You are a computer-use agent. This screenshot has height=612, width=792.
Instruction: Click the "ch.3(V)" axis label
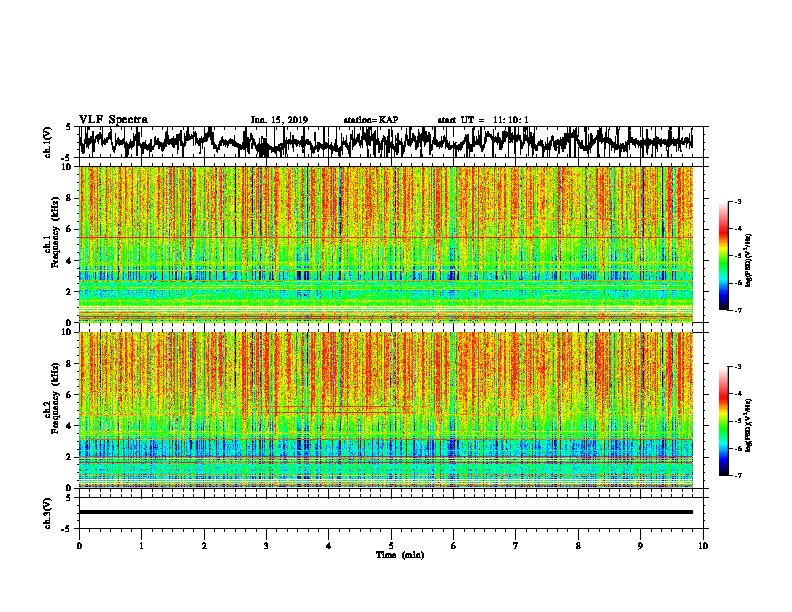tap(48, 513)
